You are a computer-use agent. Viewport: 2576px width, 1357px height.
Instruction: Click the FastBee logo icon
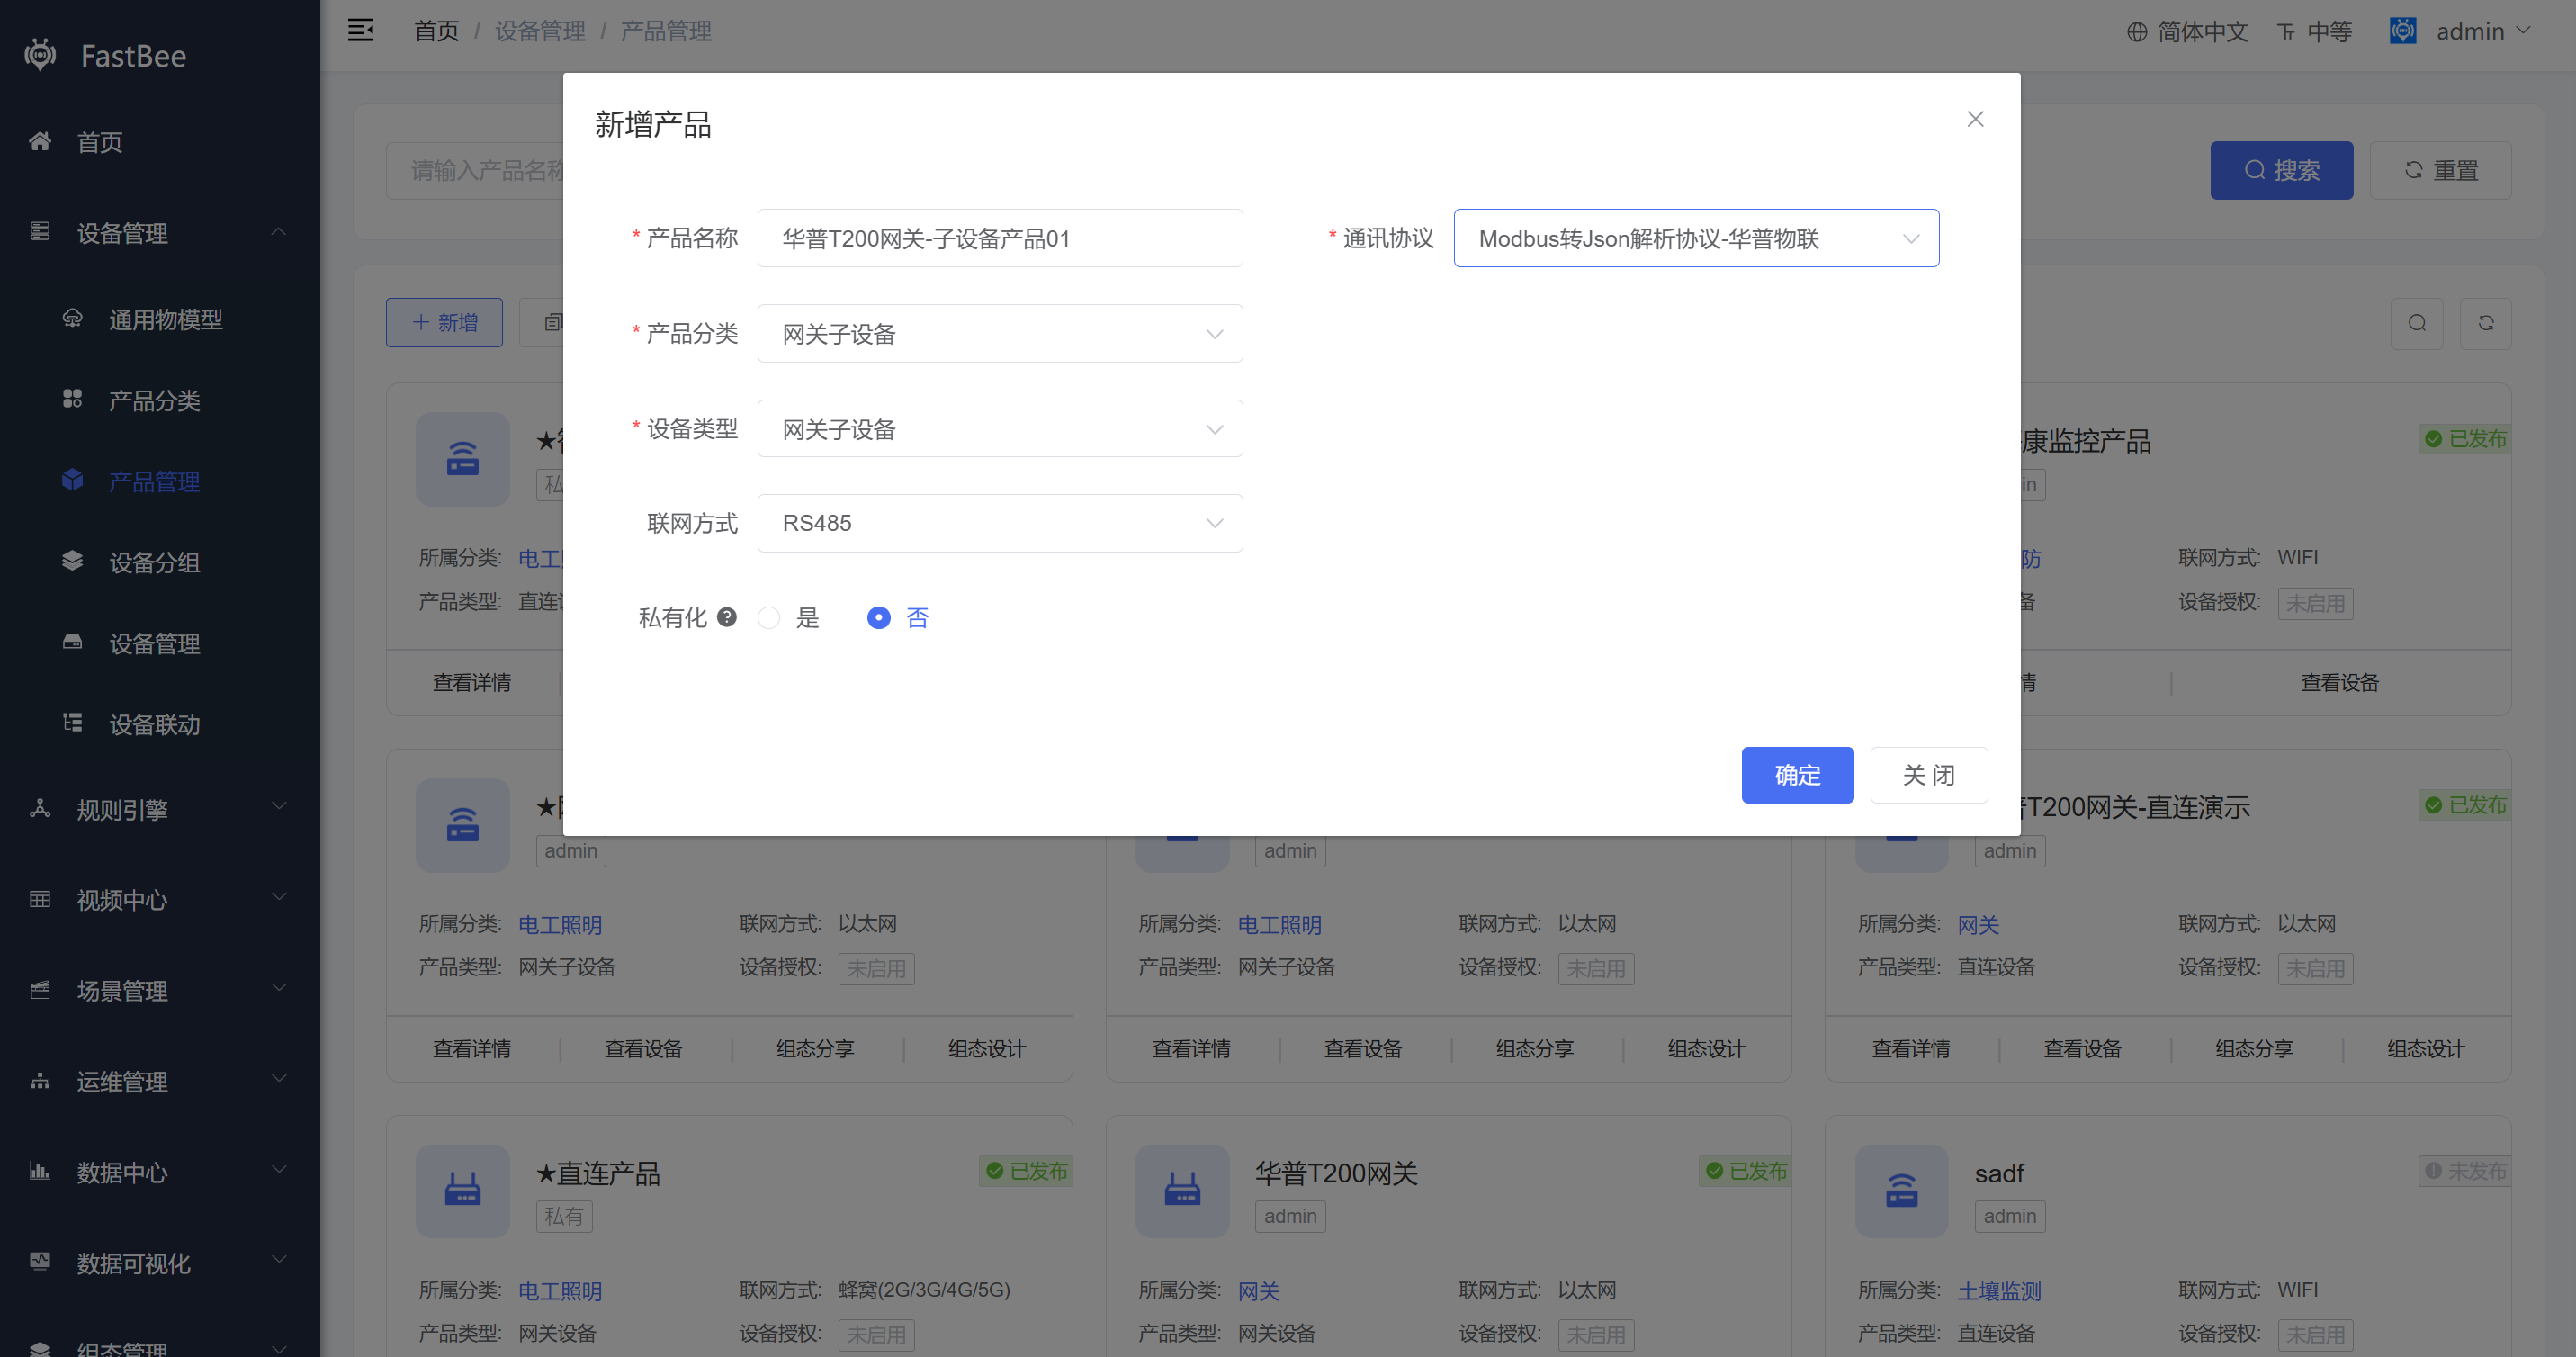(40, 55)
